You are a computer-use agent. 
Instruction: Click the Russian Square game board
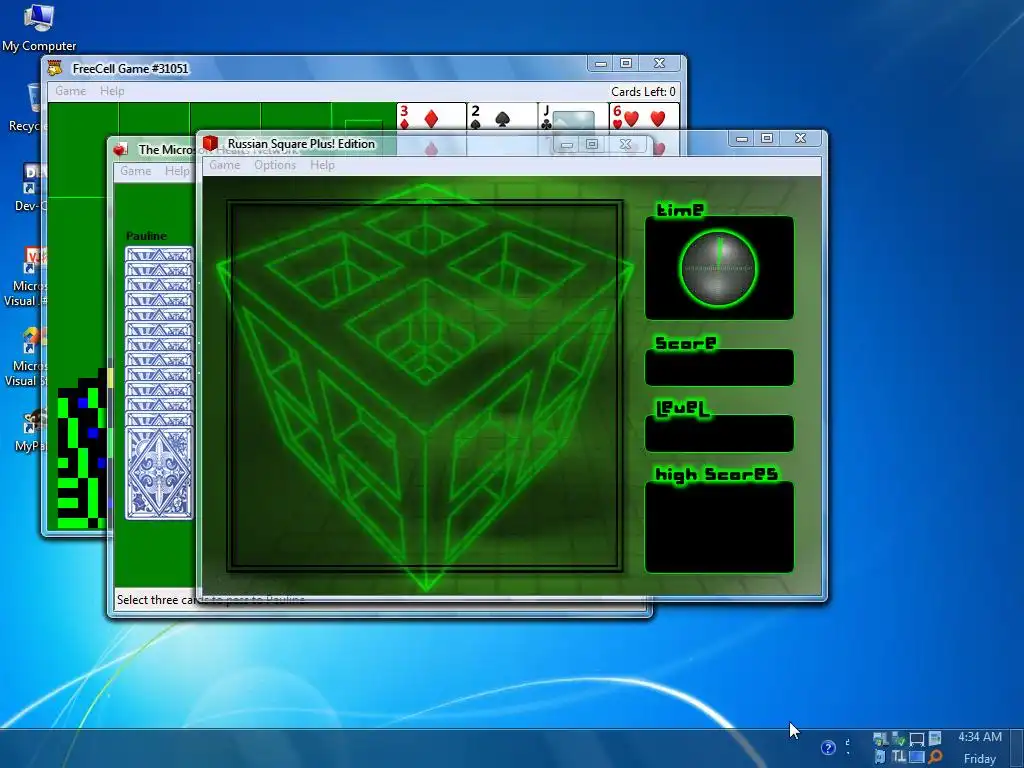point(425,385)
